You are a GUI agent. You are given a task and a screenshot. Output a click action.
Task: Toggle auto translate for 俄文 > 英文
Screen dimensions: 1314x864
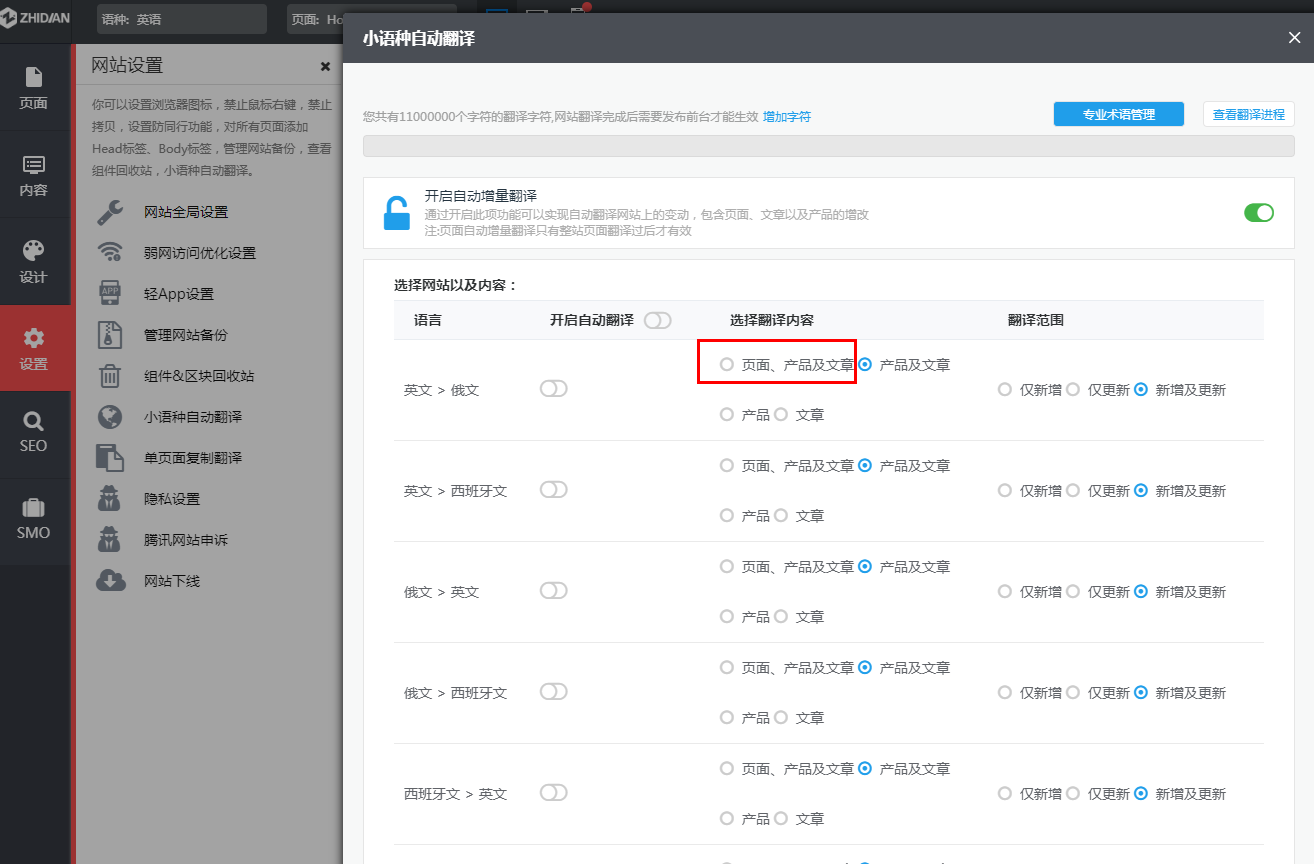(x=553, y=590)
